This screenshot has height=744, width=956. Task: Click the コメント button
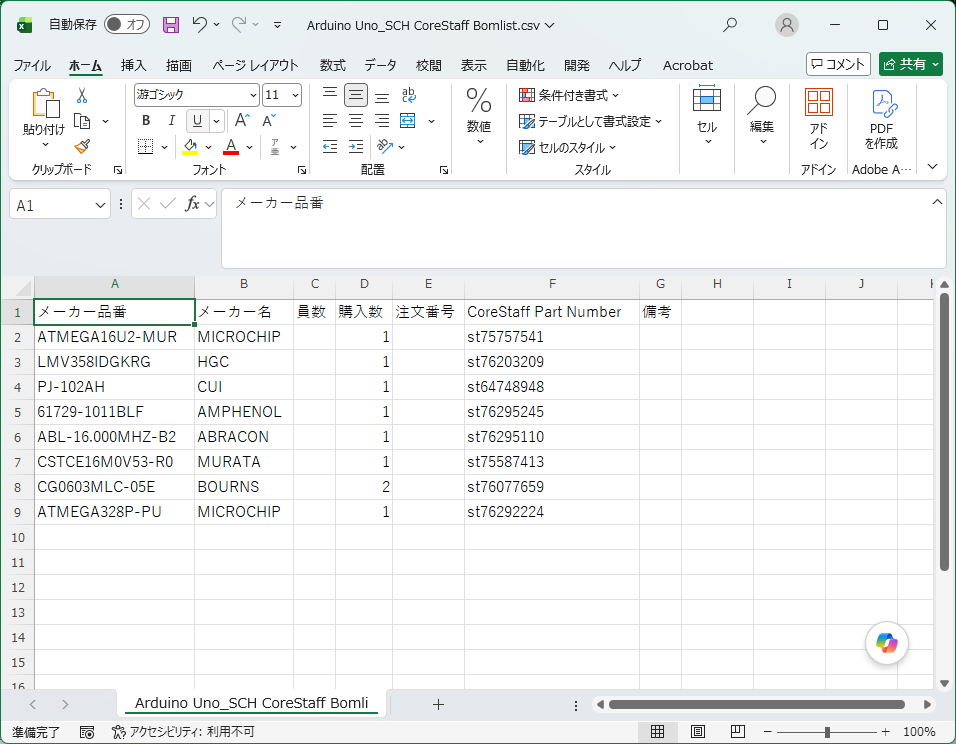pyautogui.click(x=838, y=64)
